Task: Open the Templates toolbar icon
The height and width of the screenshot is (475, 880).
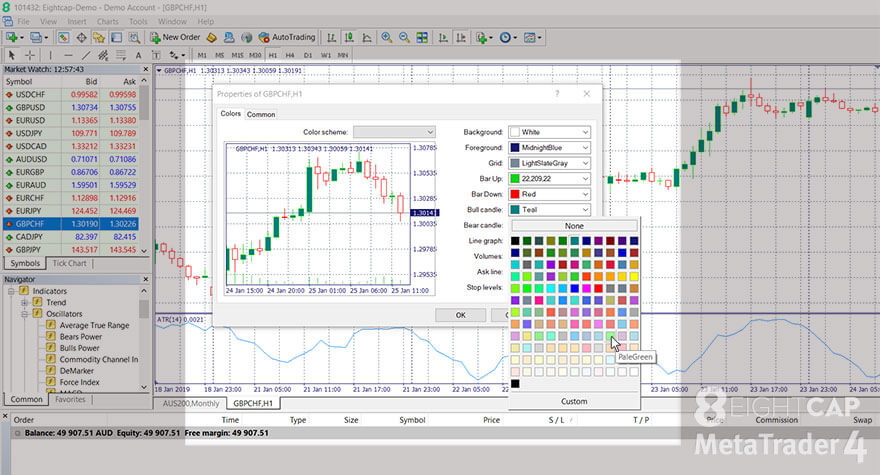Action: coord(532,38)
